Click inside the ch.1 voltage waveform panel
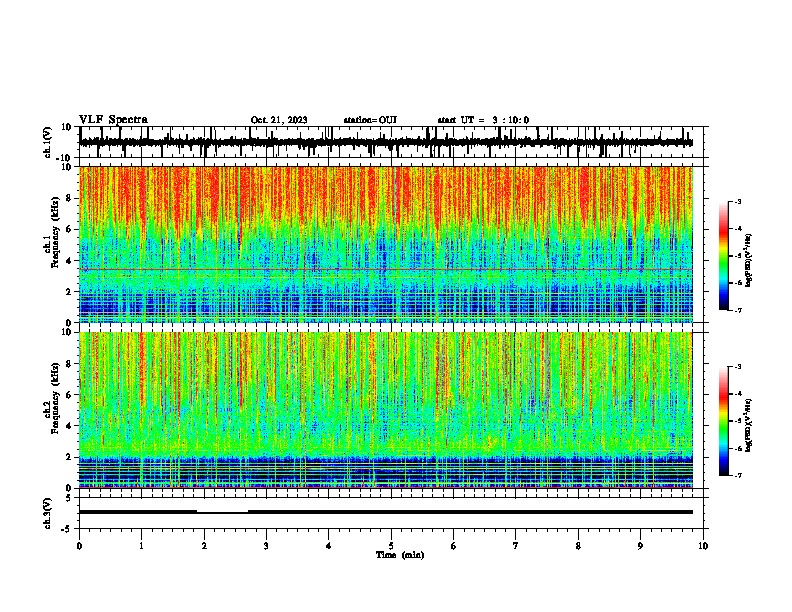Image resolution: width=792 pixels, height=612 pixels. (391, 142)
